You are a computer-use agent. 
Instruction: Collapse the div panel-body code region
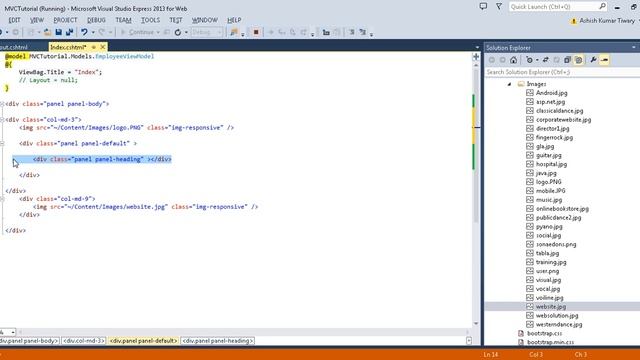click(2, 104)
